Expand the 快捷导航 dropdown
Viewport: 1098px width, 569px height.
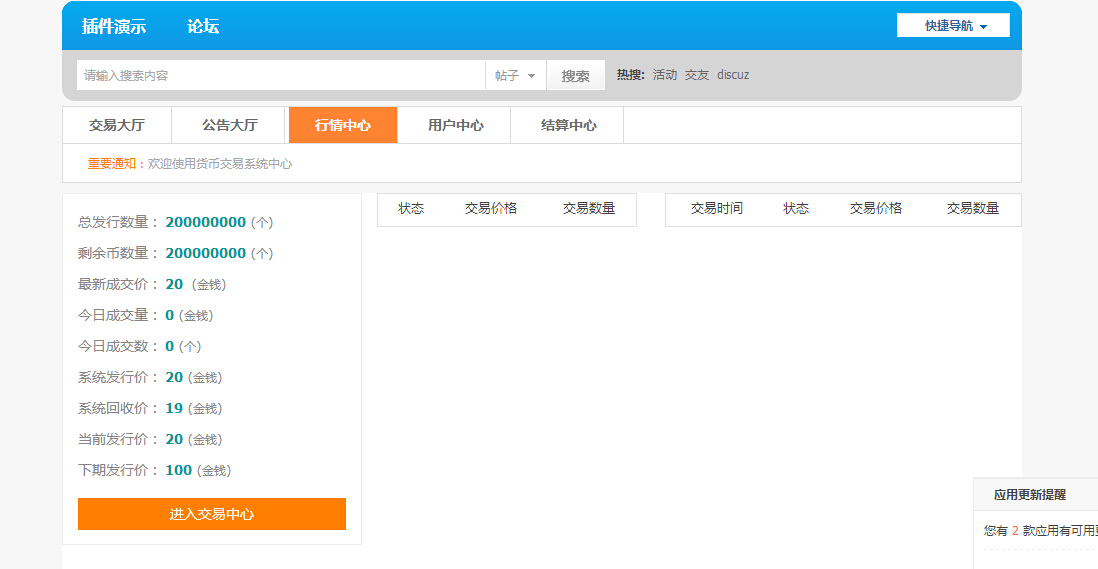pyautogui.click(x=953, y=25)
